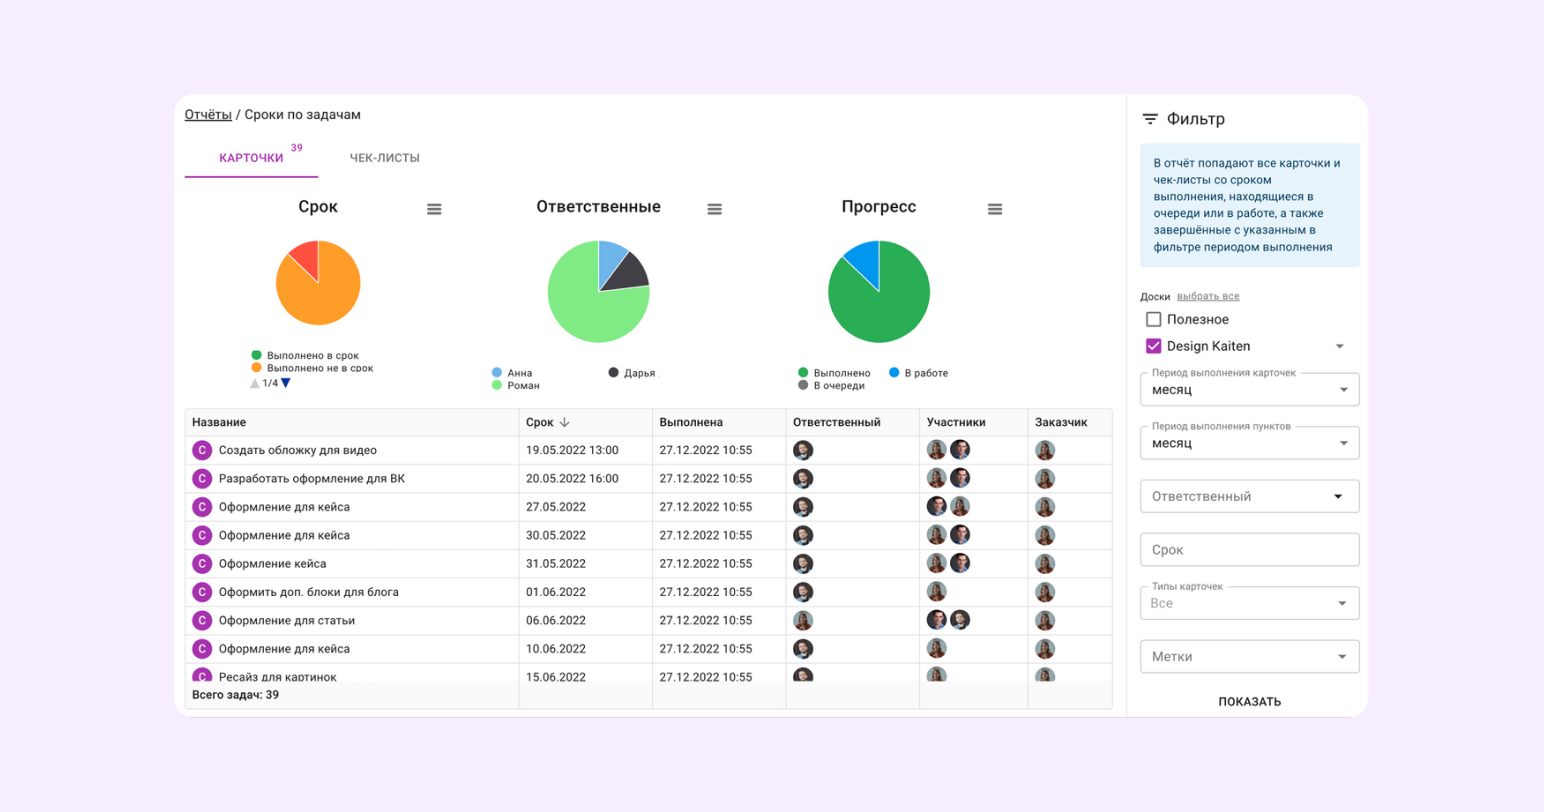1544x812 pixels.
Task: Toggle Роман legend item
Action: (x=516, y=385)
